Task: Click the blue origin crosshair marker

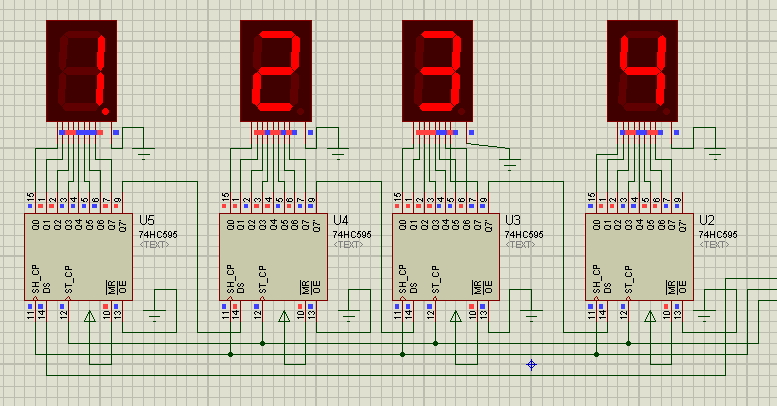Action: point(531,365)
